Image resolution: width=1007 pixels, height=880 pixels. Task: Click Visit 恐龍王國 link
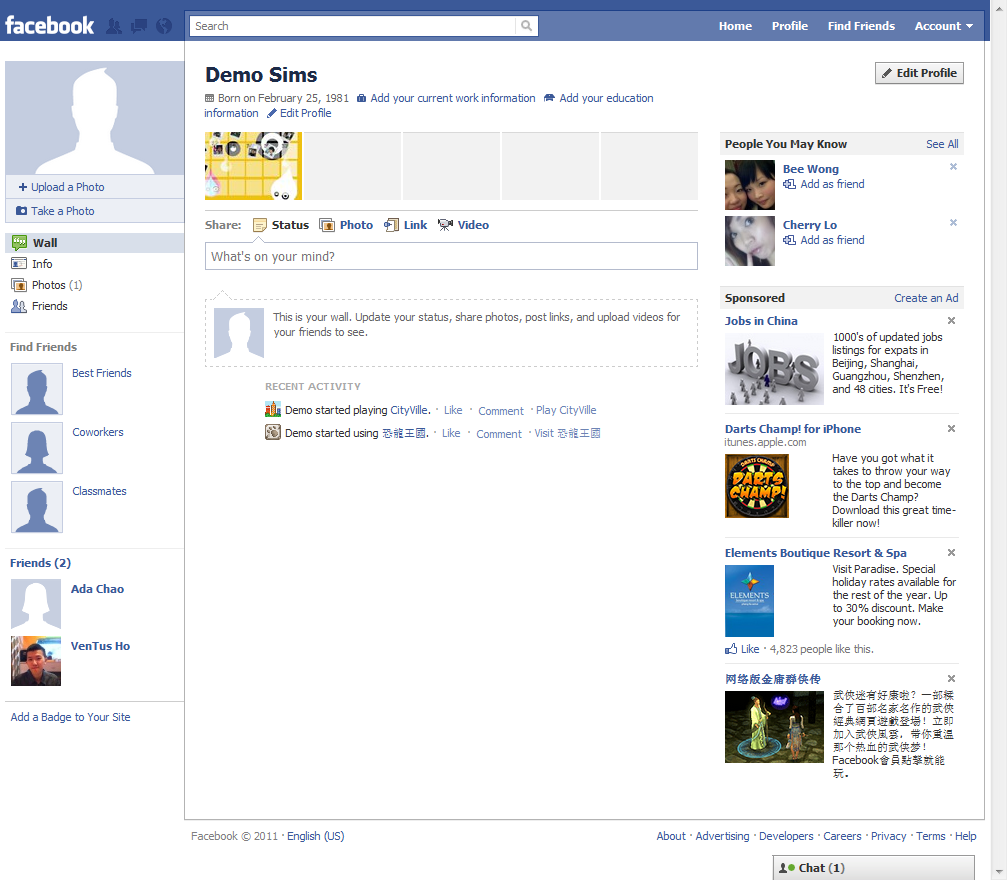pyautogui.click(x=567, y=433)
